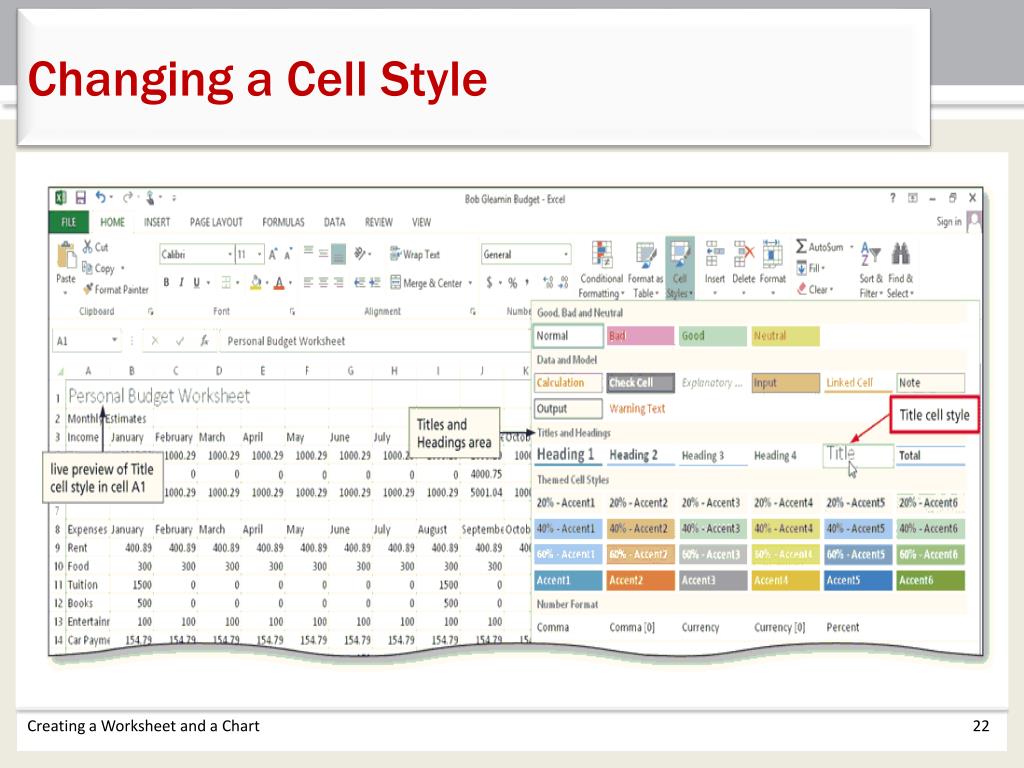Switch to the INSERT tab
This screenshot has height=768, width=1024.
point(157,222)
